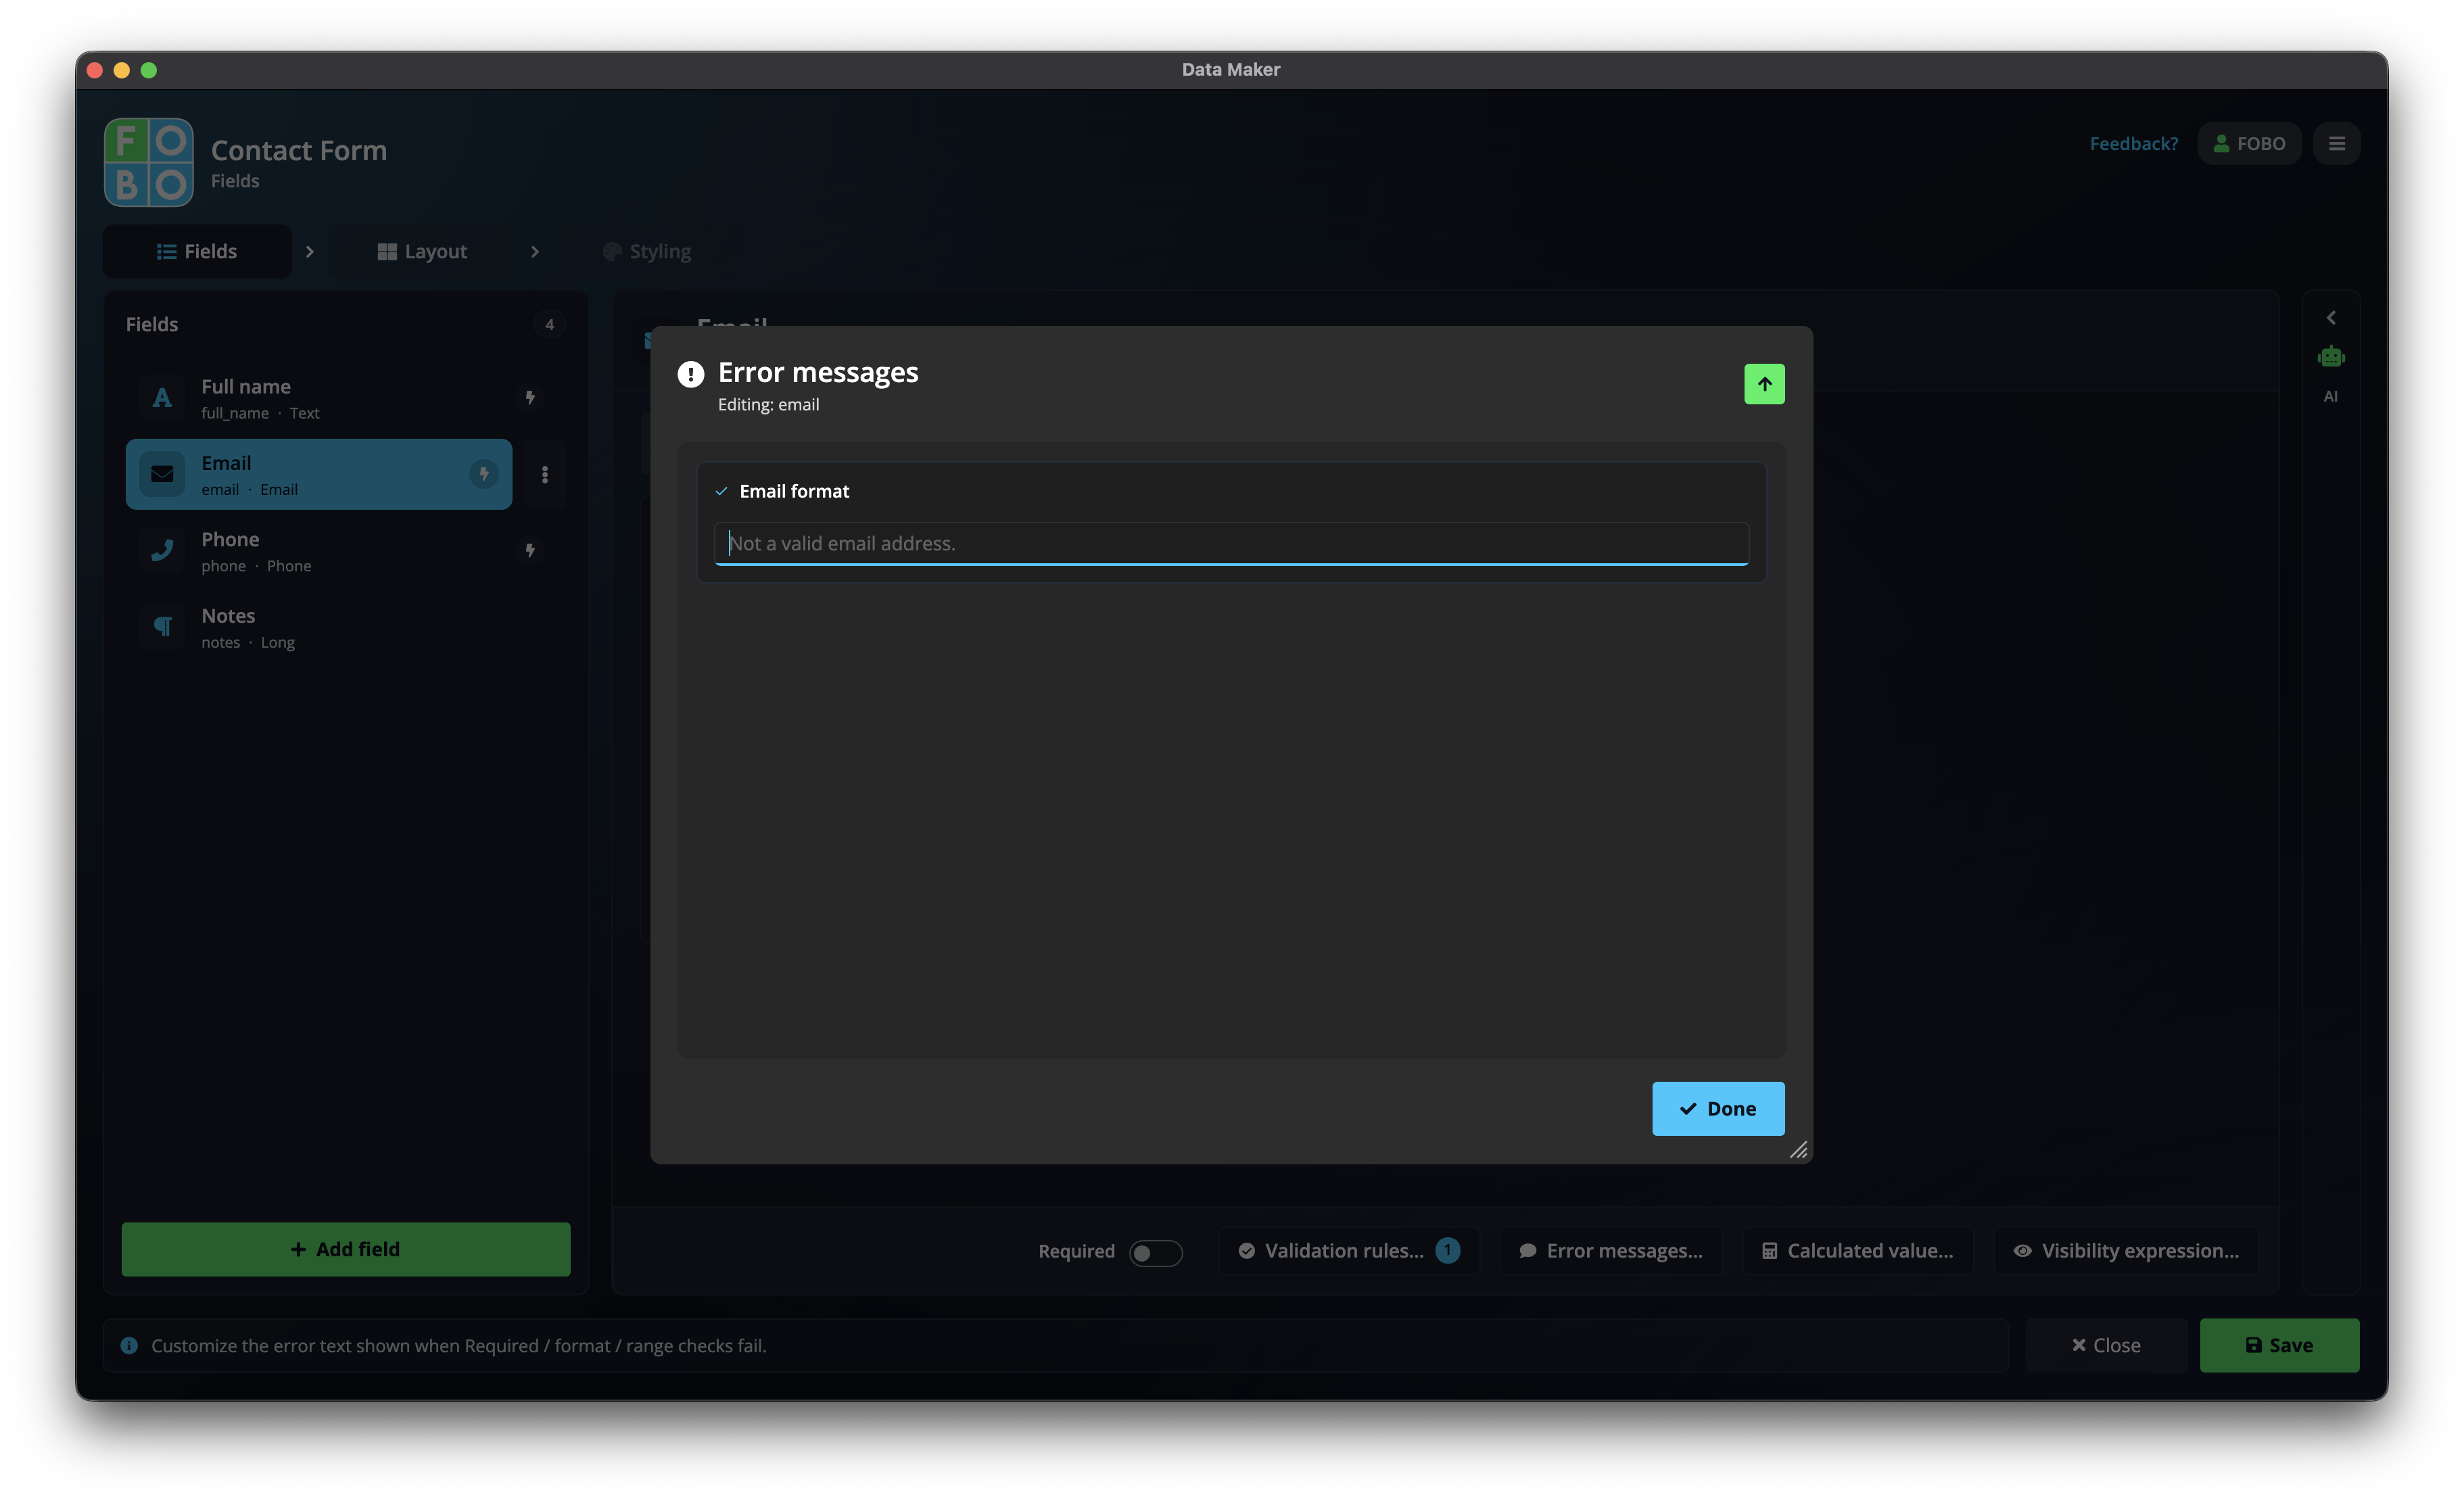Click the fields count badge showing 4
Image resolution: width=2464 pixels, height=1501 pixels.
pos(549,324)
